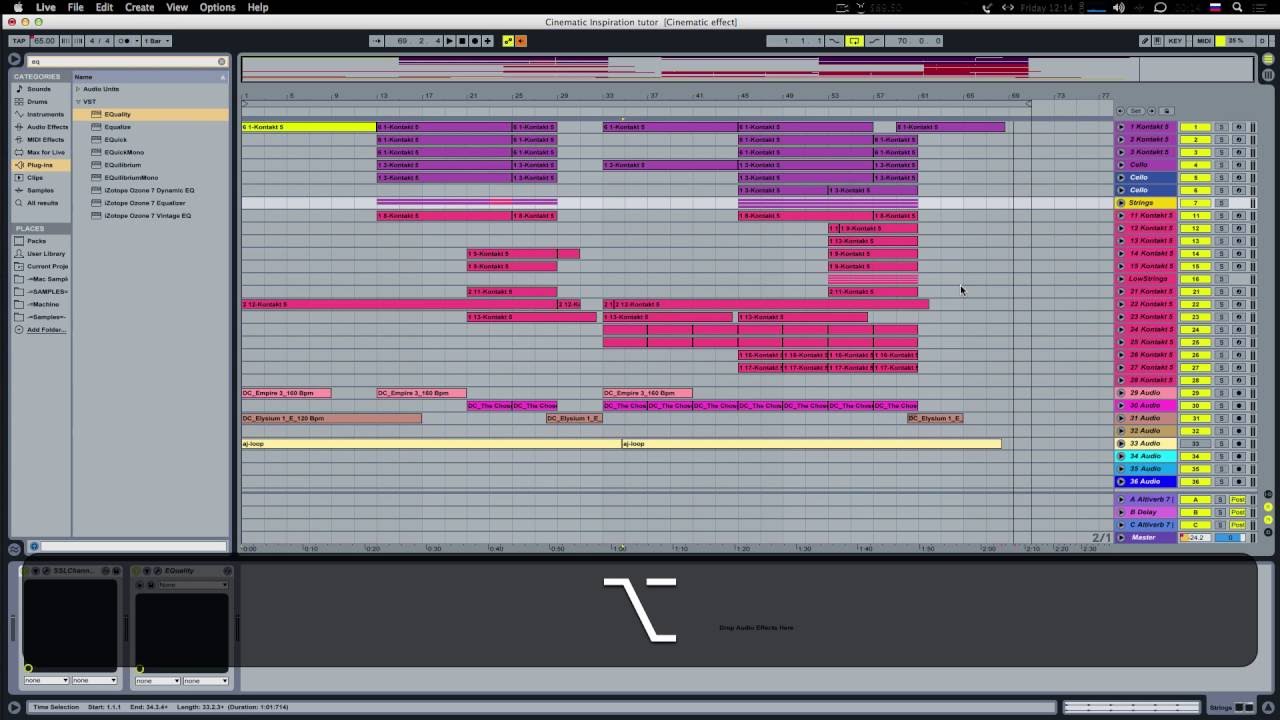Click the Back to Arrangement orange button
The width and height of the screenshot is (1280, 720).
pos(521,41)
